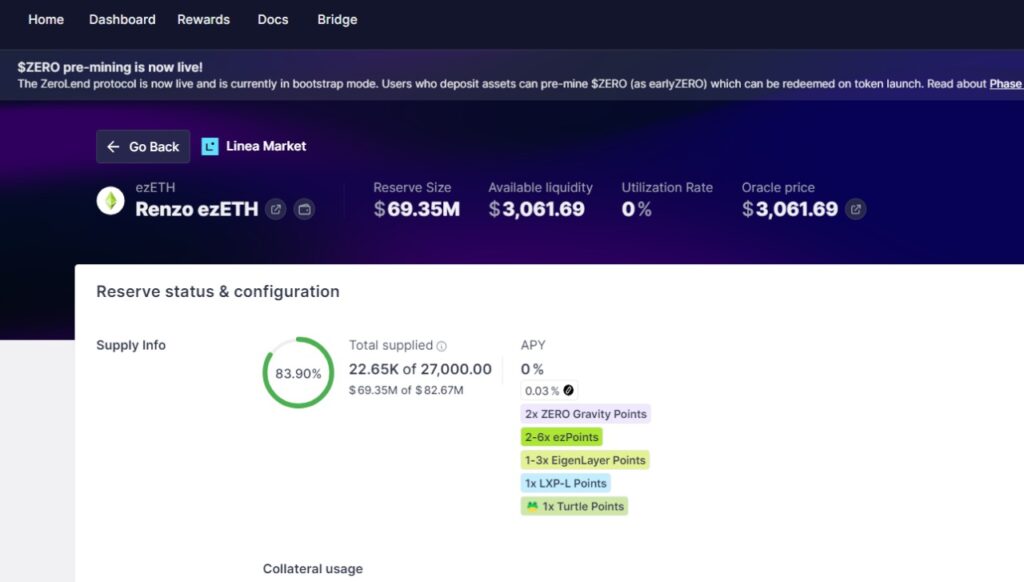The width and height of the screenshot is (1024, 582).
Task: Click the APY 0% value
Action: point(532,369)
